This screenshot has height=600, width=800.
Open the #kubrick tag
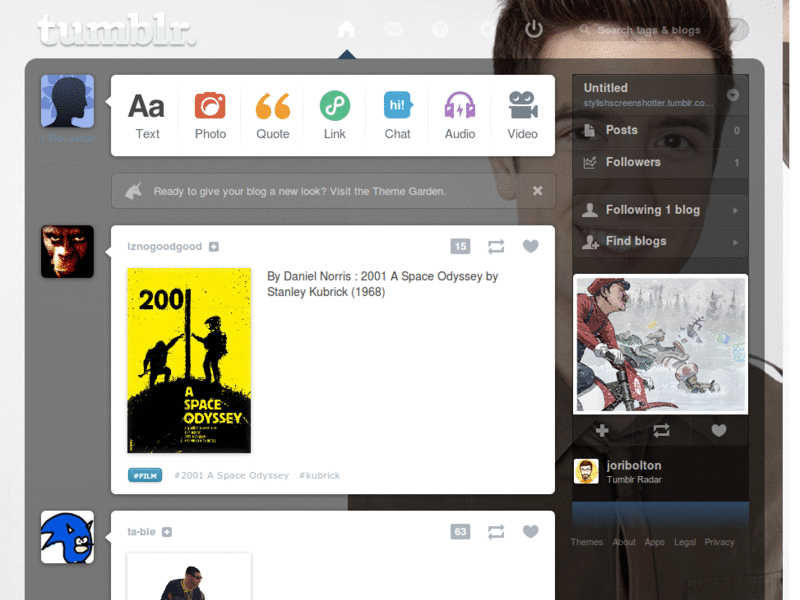[319, 476]
